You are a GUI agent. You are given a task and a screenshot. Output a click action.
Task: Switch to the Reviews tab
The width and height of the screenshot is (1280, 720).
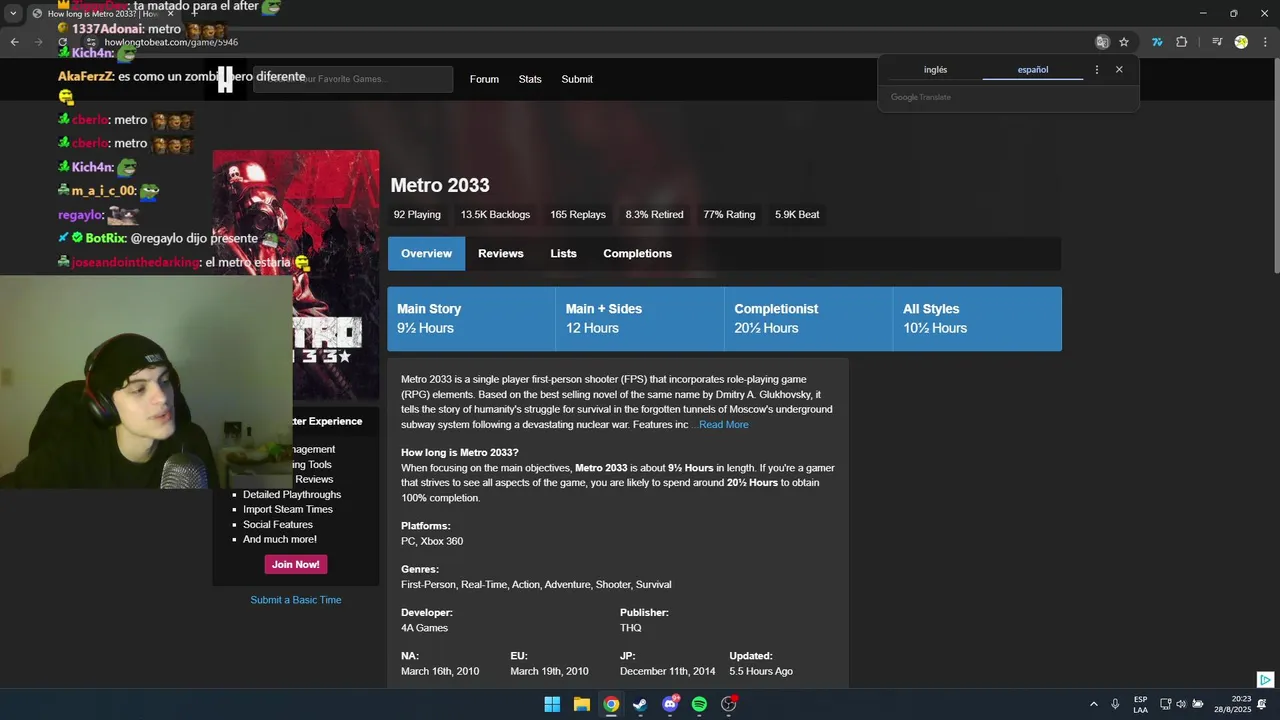(x=501, y=254)
